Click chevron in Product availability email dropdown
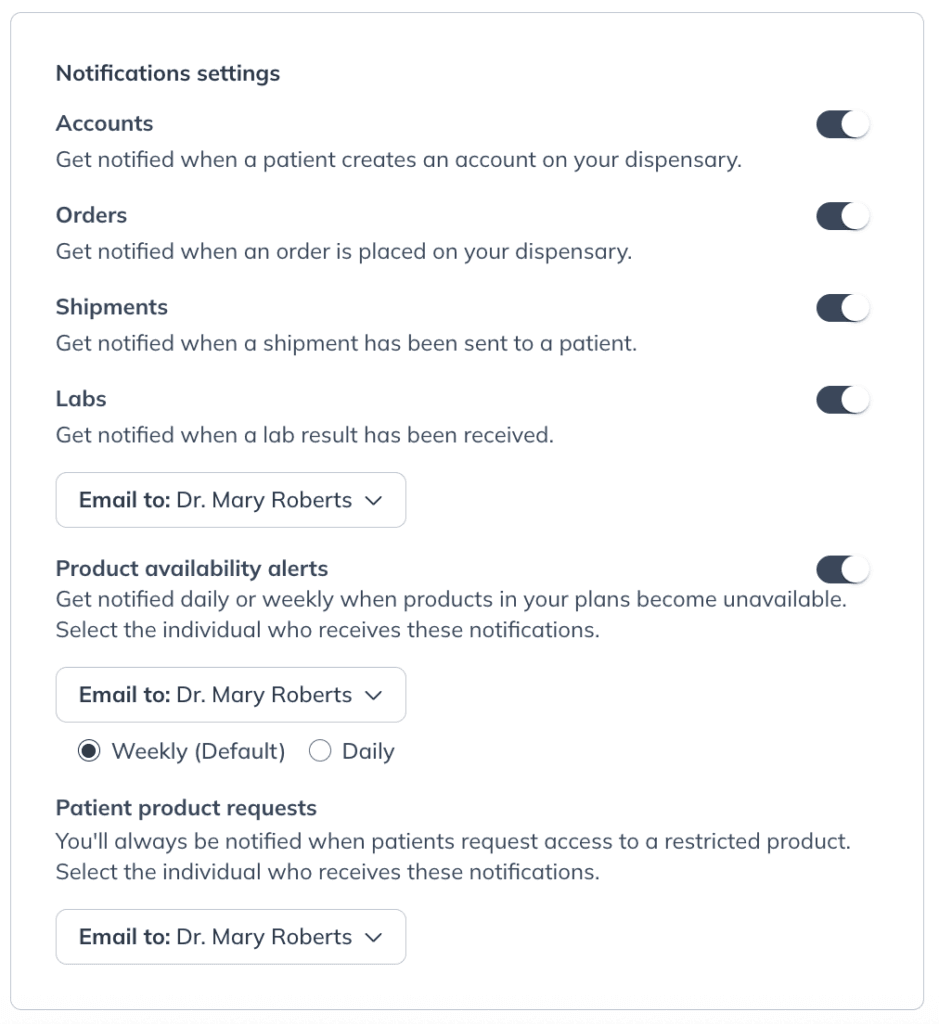The width and height of the screenshot is (939, 1024). coord(374,696)
